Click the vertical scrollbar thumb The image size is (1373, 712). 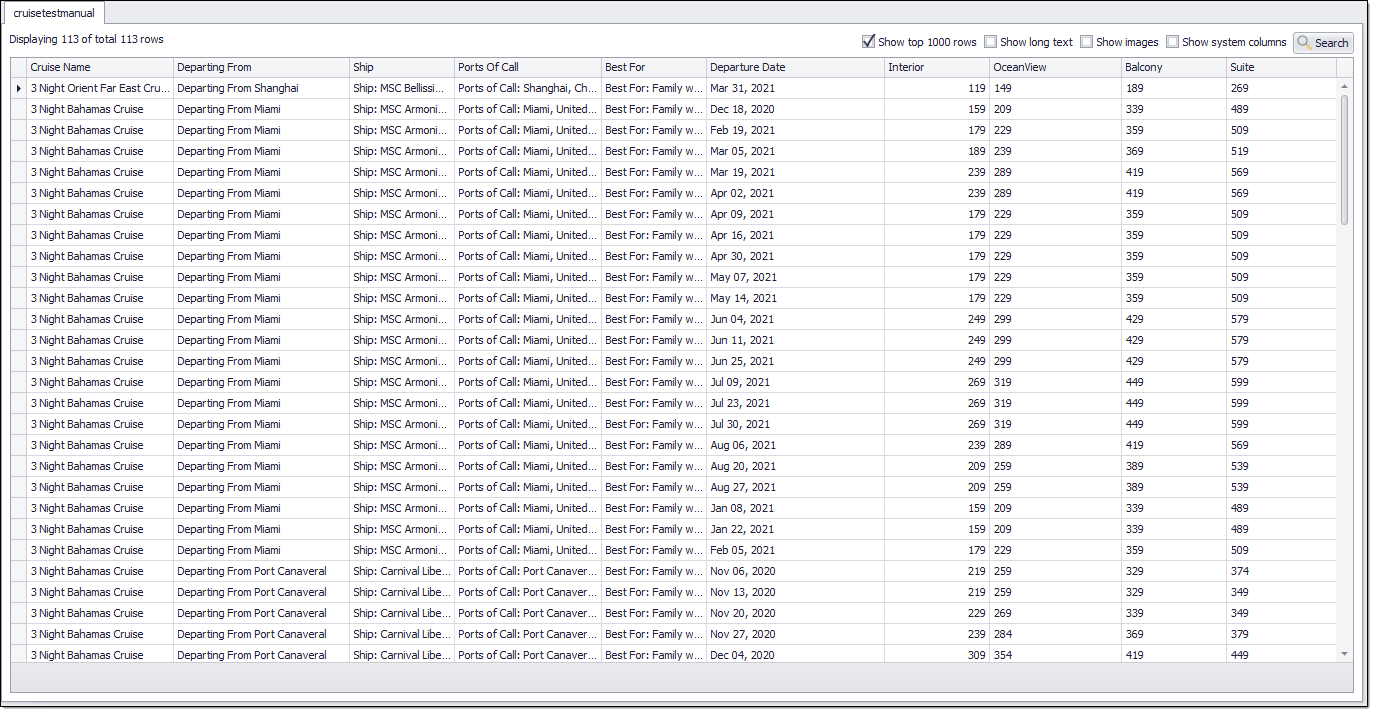click(1344, 160)
